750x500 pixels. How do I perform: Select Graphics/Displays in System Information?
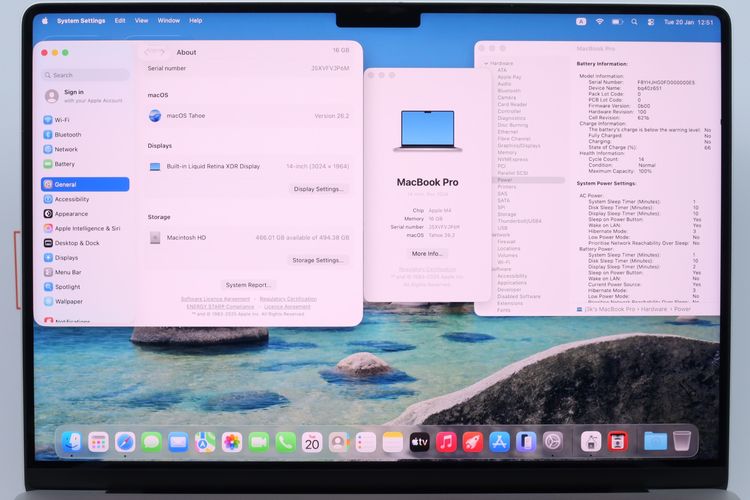click(519, 146)
